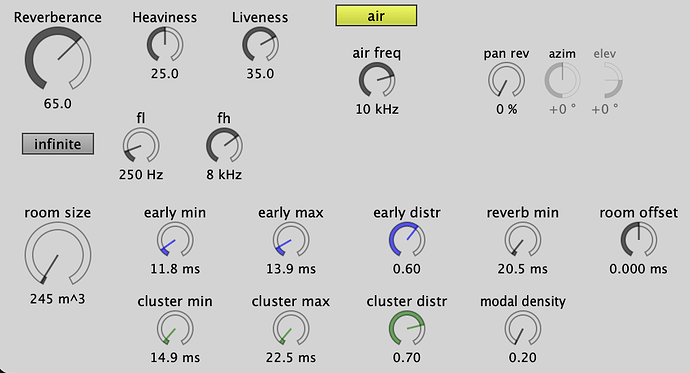Click the pan rev value 0 %

coord(506,109)
